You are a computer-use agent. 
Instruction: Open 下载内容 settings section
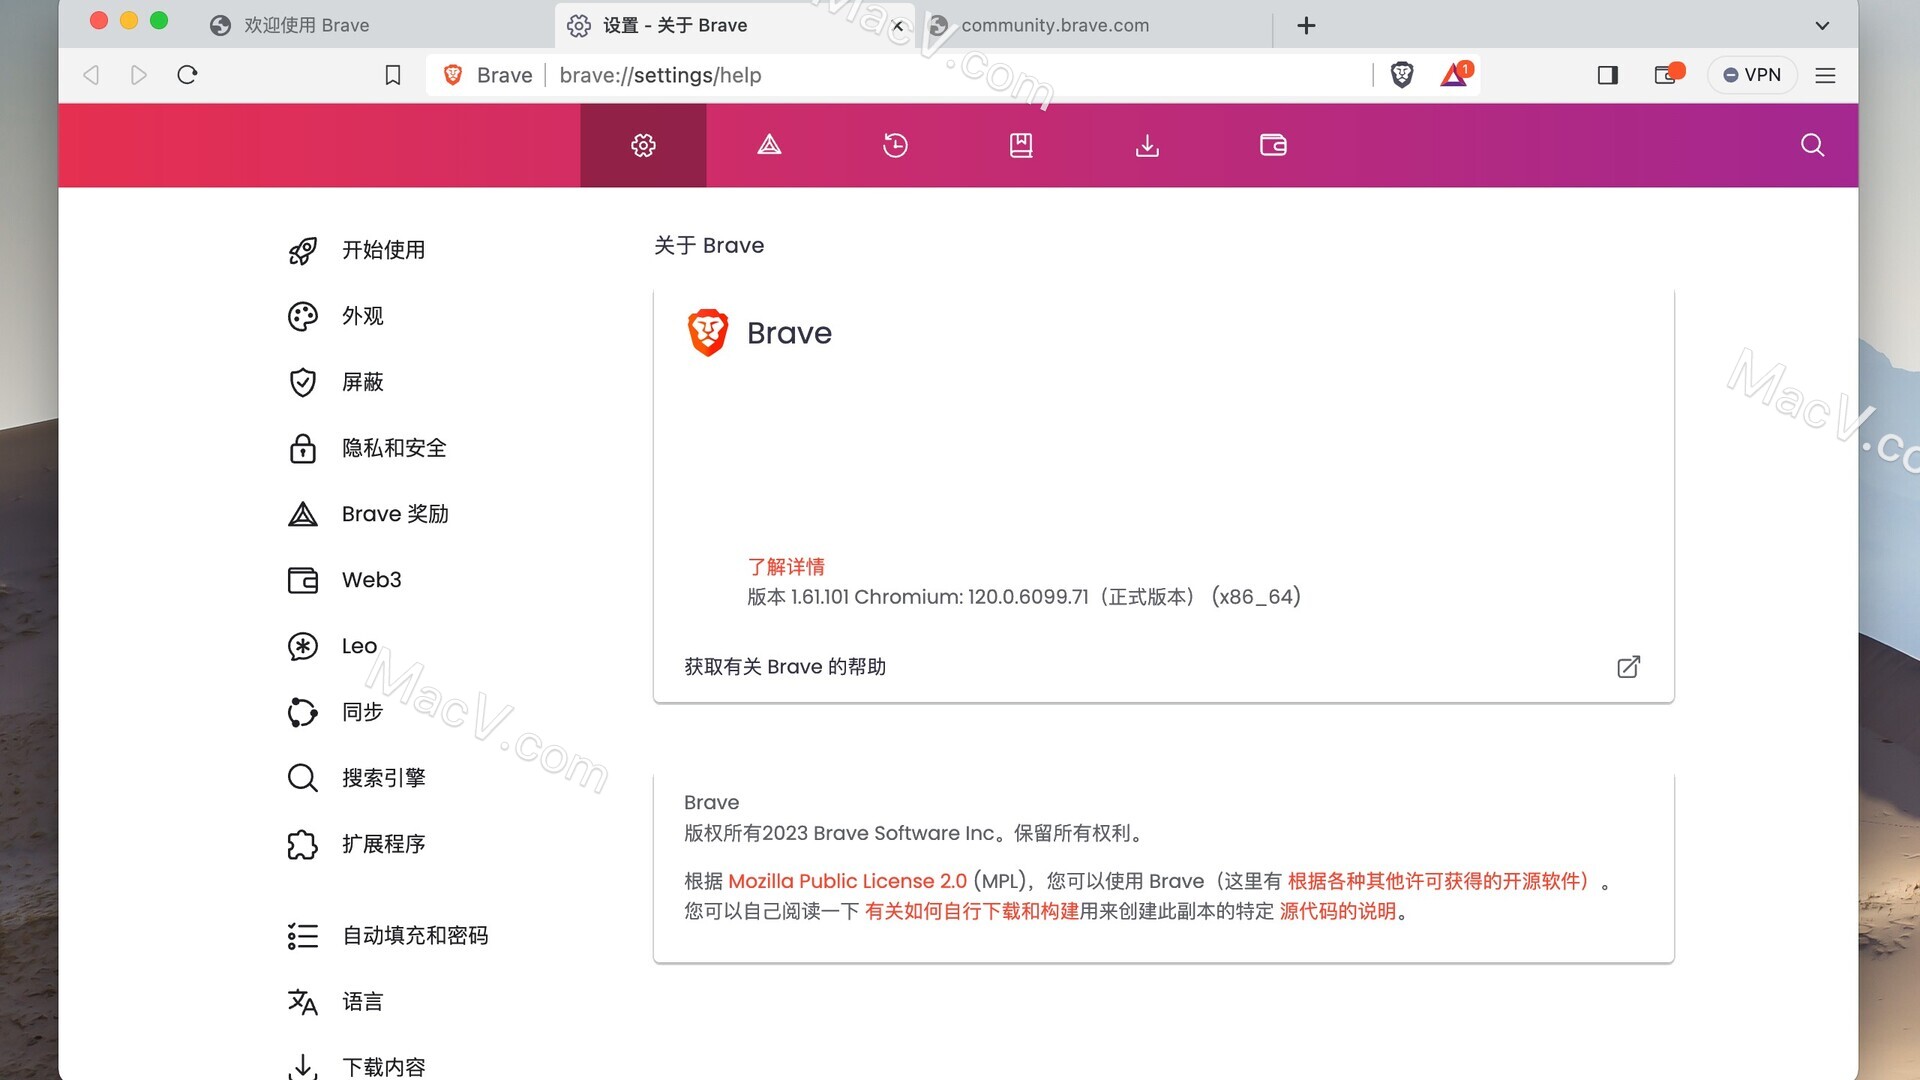click(x=357, y=1066)
